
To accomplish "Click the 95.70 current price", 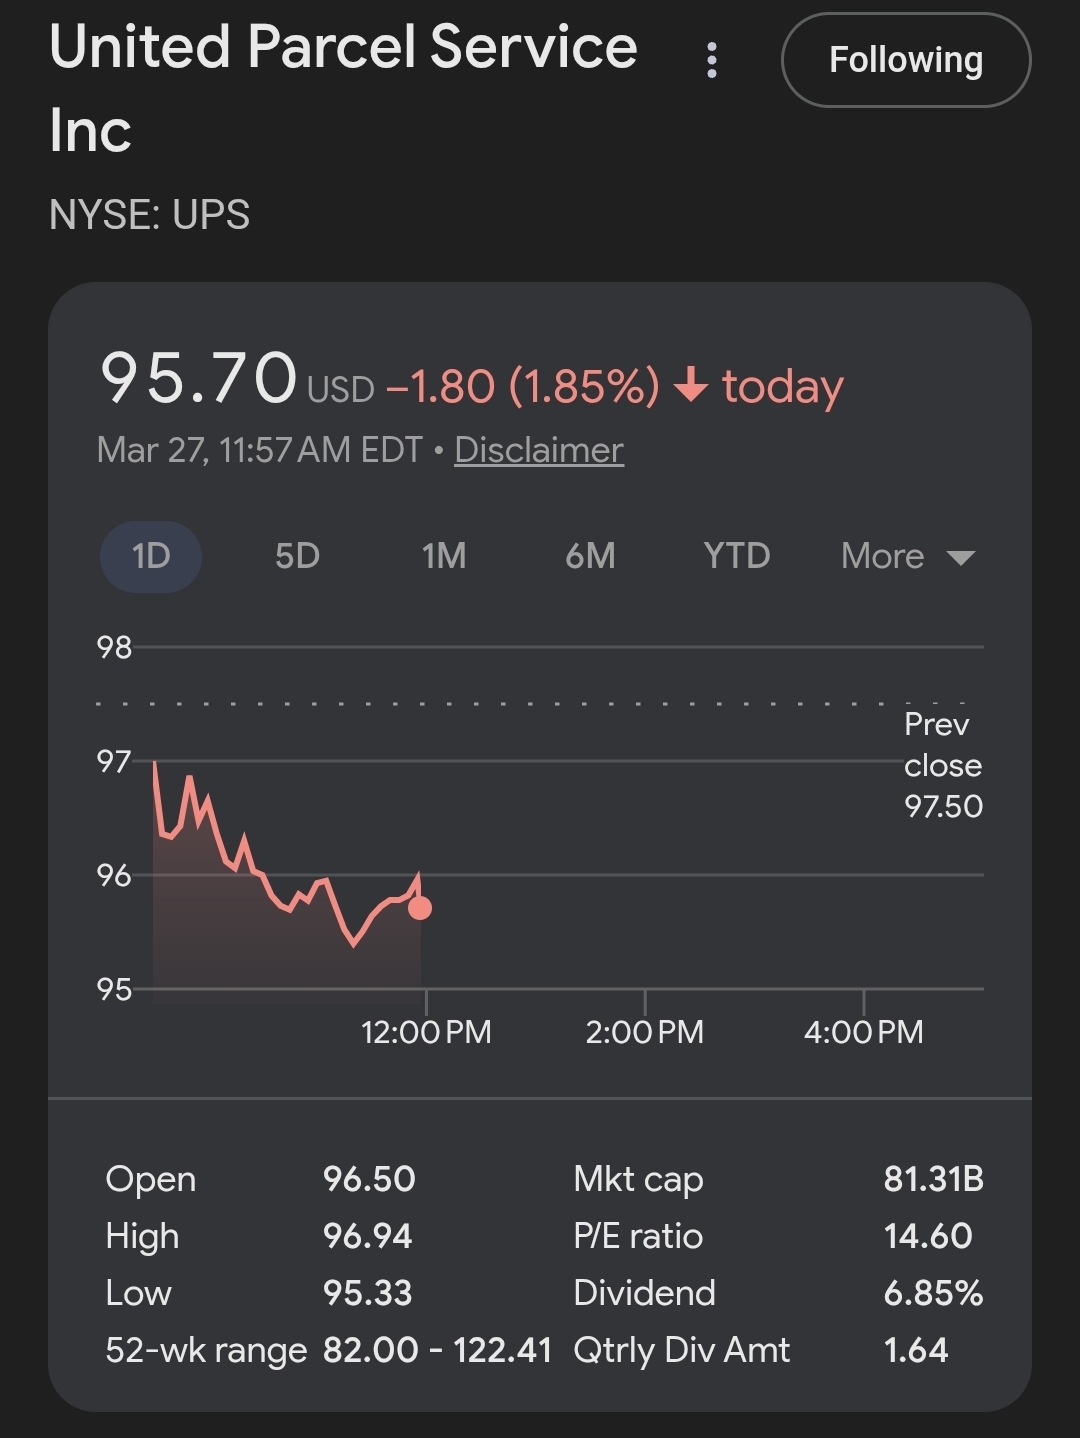I will click(x=199, y=379).
